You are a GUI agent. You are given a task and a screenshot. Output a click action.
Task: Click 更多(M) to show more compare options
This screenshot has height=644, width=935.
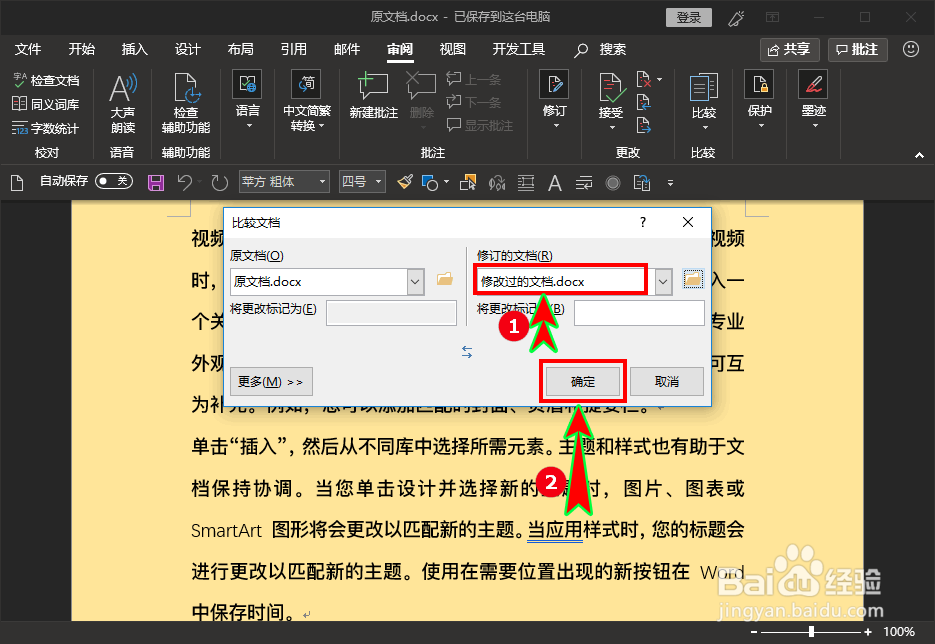pos(272,381)
